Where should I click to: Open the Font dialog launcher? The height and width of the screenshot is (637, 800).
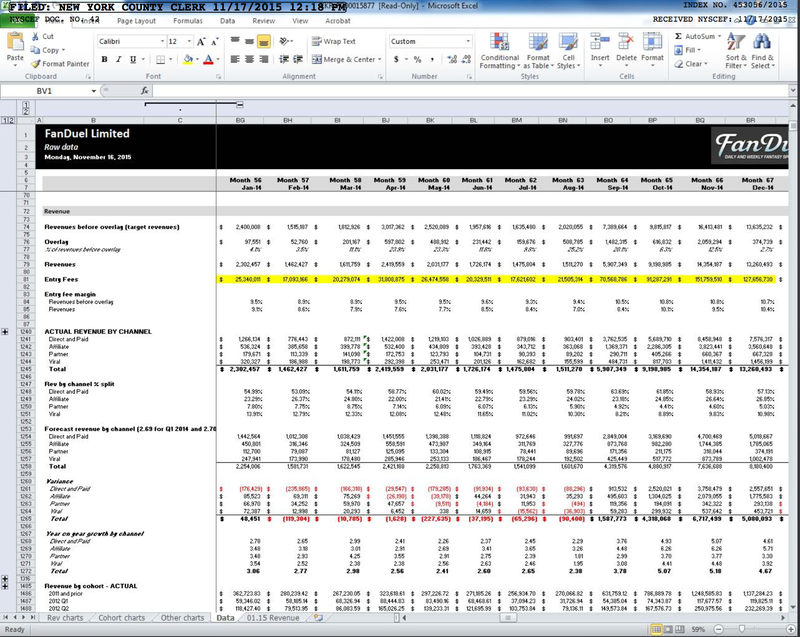coord(218,77)
